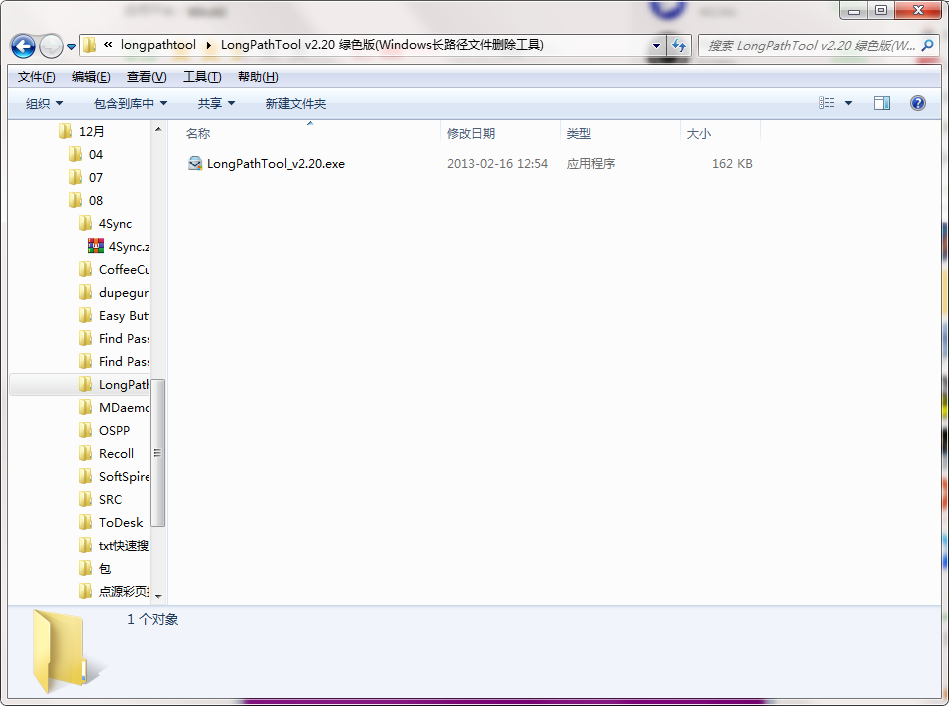Click 1 个对象 text in details pane
Image resolution: width=949 pixels, height=706 pixels.
153,619
